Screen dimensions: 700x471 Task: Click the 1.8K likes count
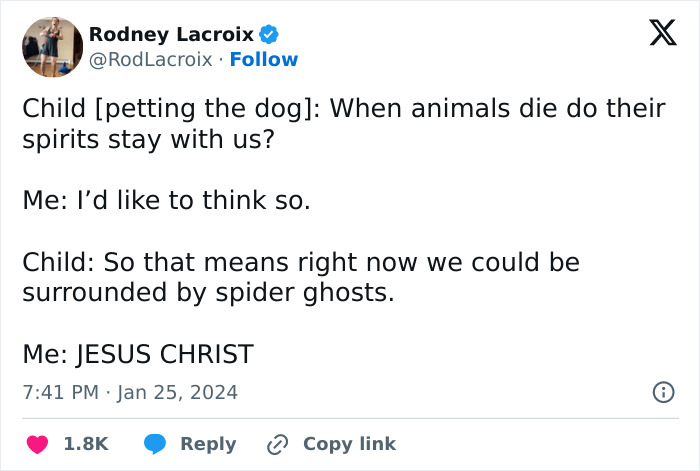86,444
